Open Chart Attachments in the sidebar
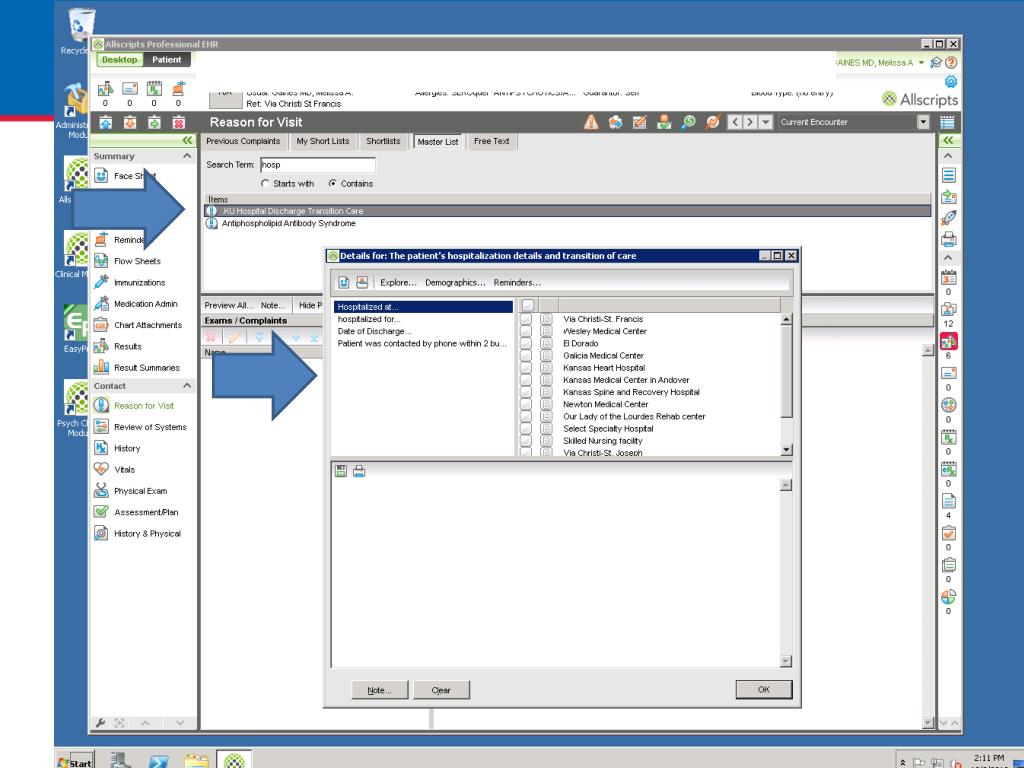Image resolution: width=1024 pixels, height=768 pixels. pyautogui.click(x=148, y=325)
